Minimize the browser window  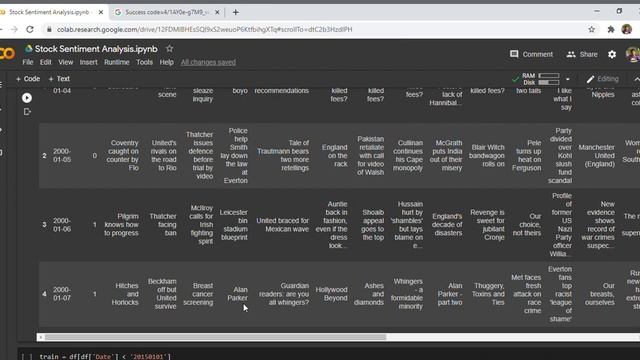597,11
